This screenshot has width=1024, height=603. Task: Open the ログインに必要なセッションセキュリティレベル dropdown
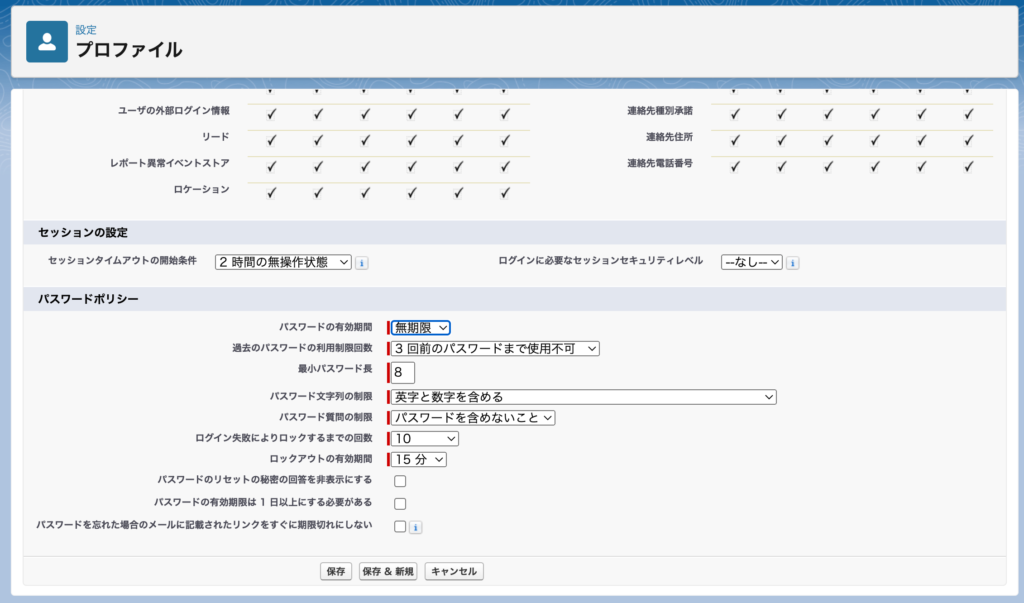point(750,262)
